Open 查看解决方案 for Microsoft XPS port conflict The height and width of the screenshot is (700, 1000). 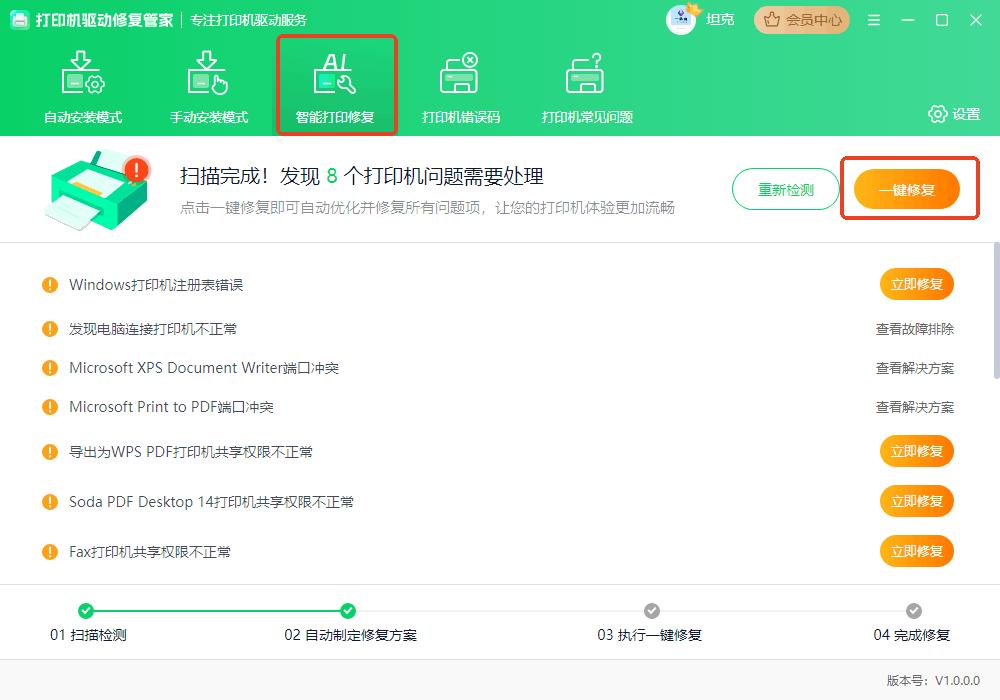915,368
